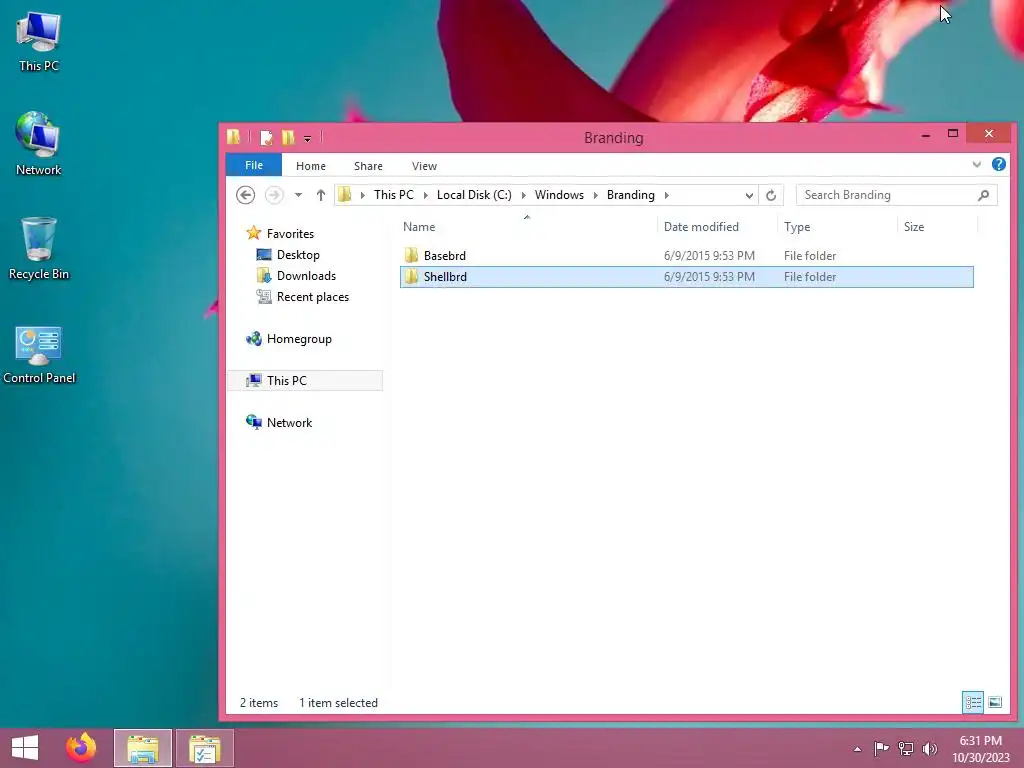Open the Windows Start button
This screenshot has width=1024, height=768.
tap(25, 748)
